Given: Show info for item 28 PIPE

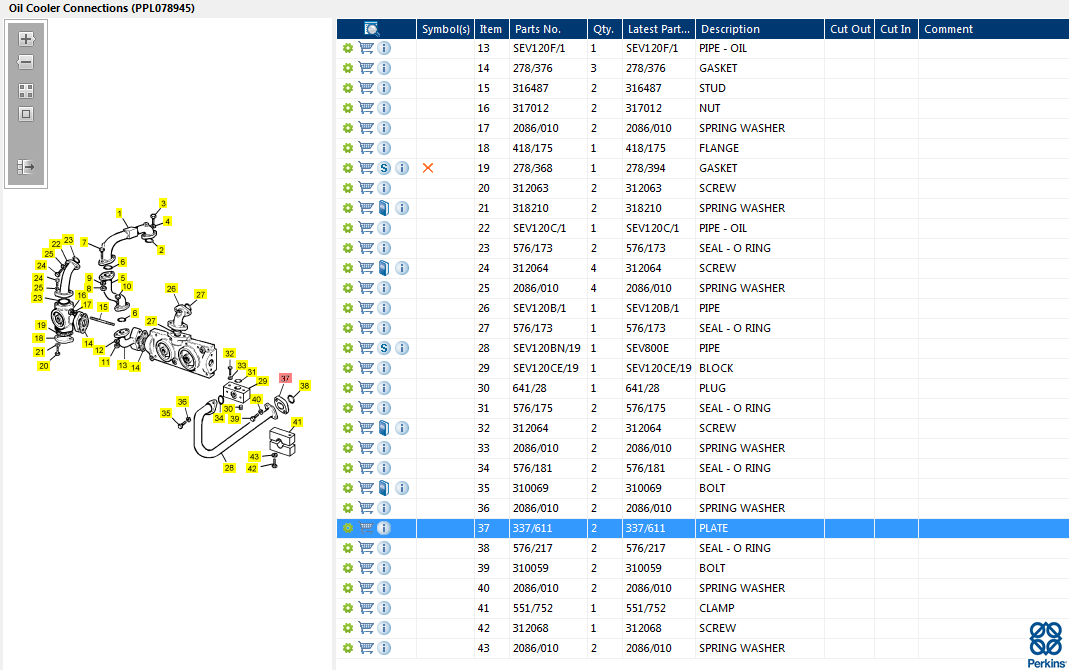Looking at the screenshot, I should tap(402, 348).
